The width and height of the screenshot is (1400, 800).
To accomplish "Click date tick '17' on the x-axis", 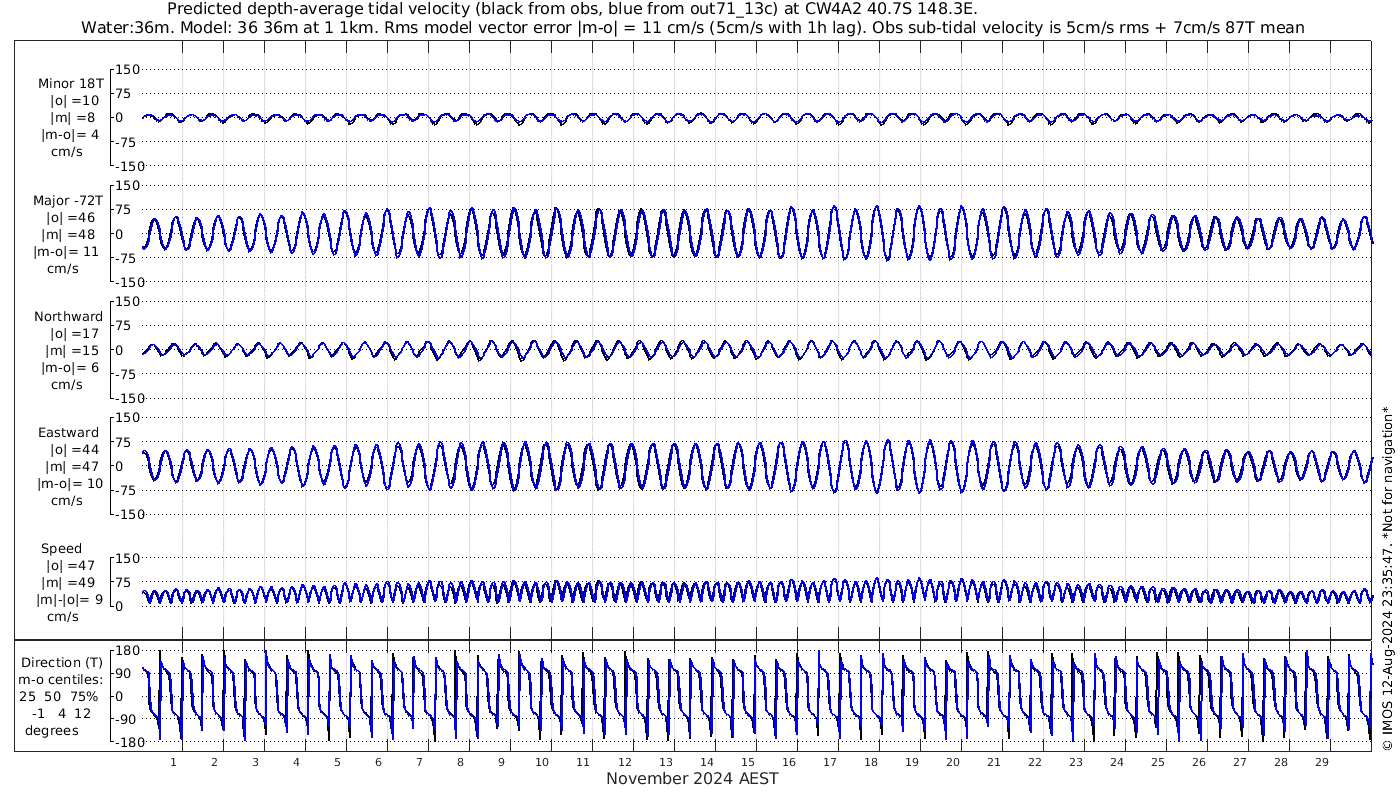I will 829,762.
